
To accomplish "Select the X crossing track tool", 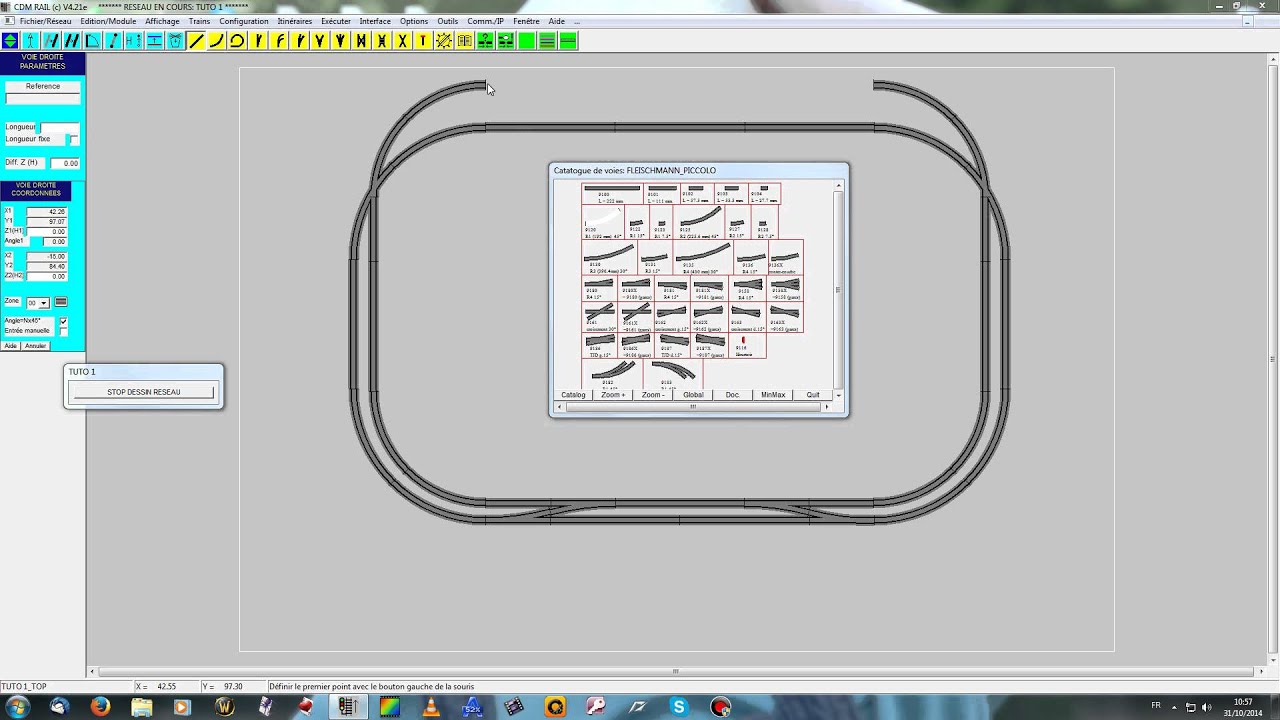I will pos(402,41).
